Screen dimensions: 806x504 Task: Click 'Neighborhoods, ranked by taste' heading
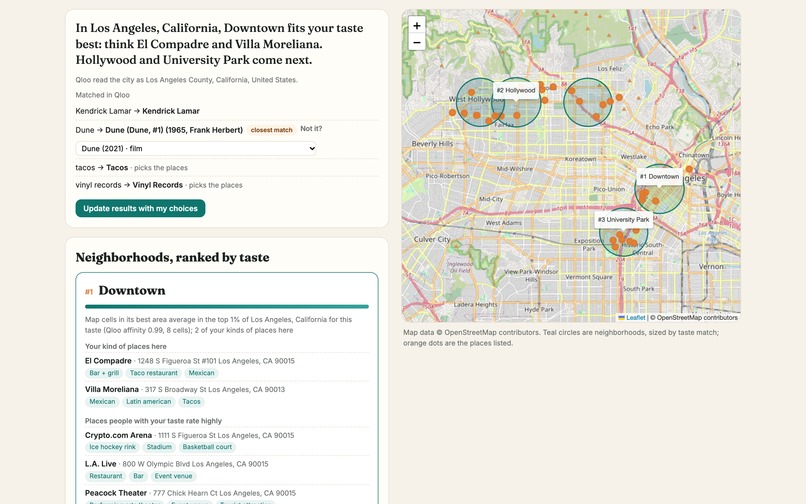pos(172,257)
